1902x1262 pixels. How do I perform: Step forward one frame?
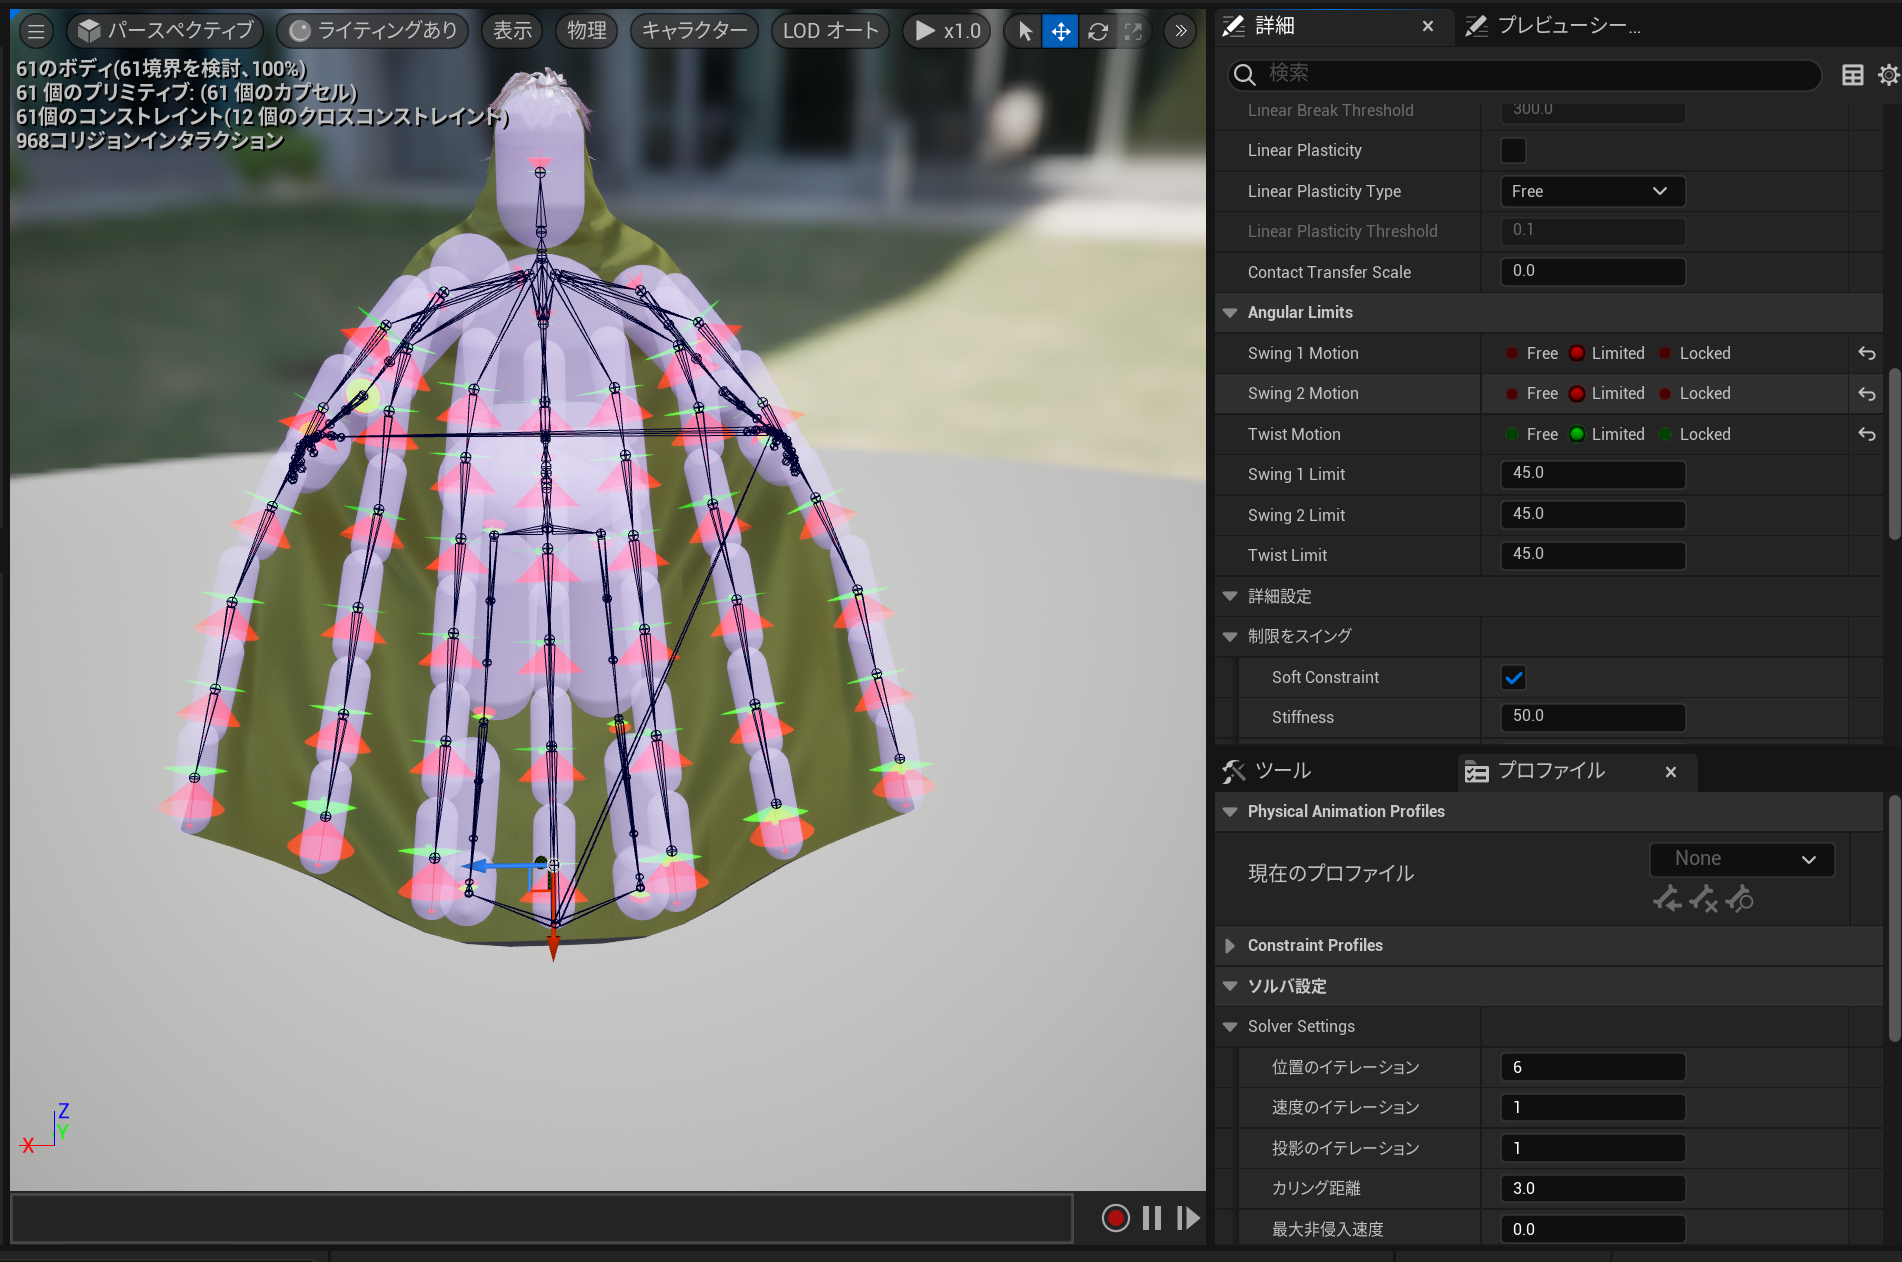coord(1187,1218)
